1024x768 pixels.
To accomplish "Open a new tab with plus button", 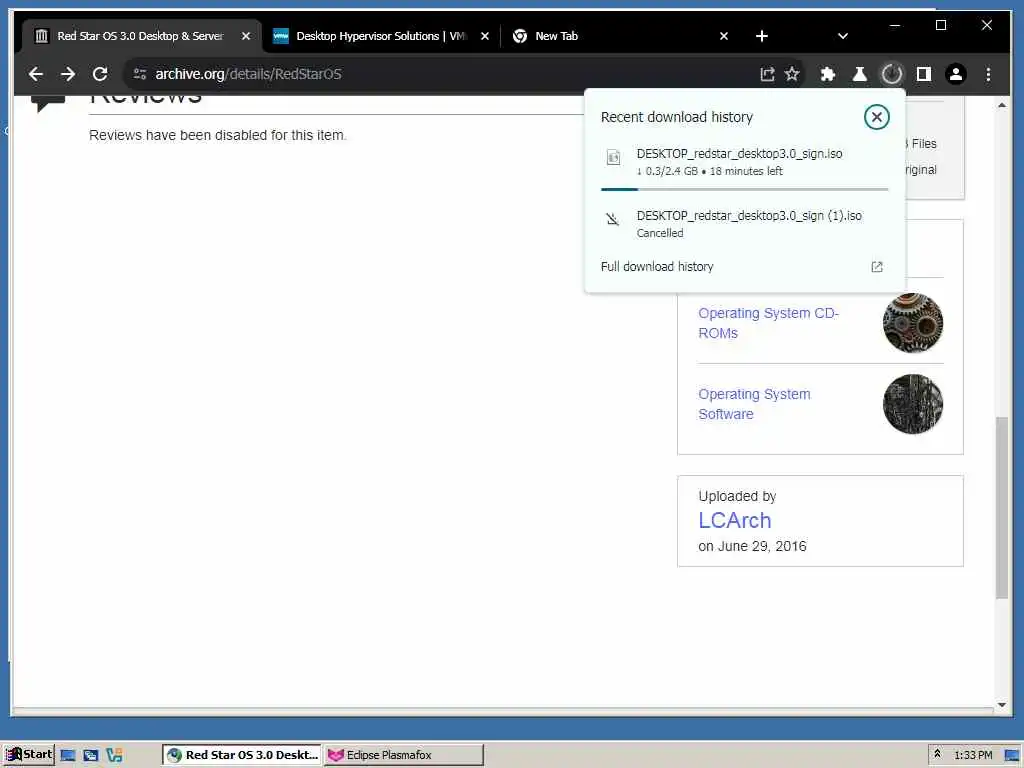I will (x=761, y=36).
